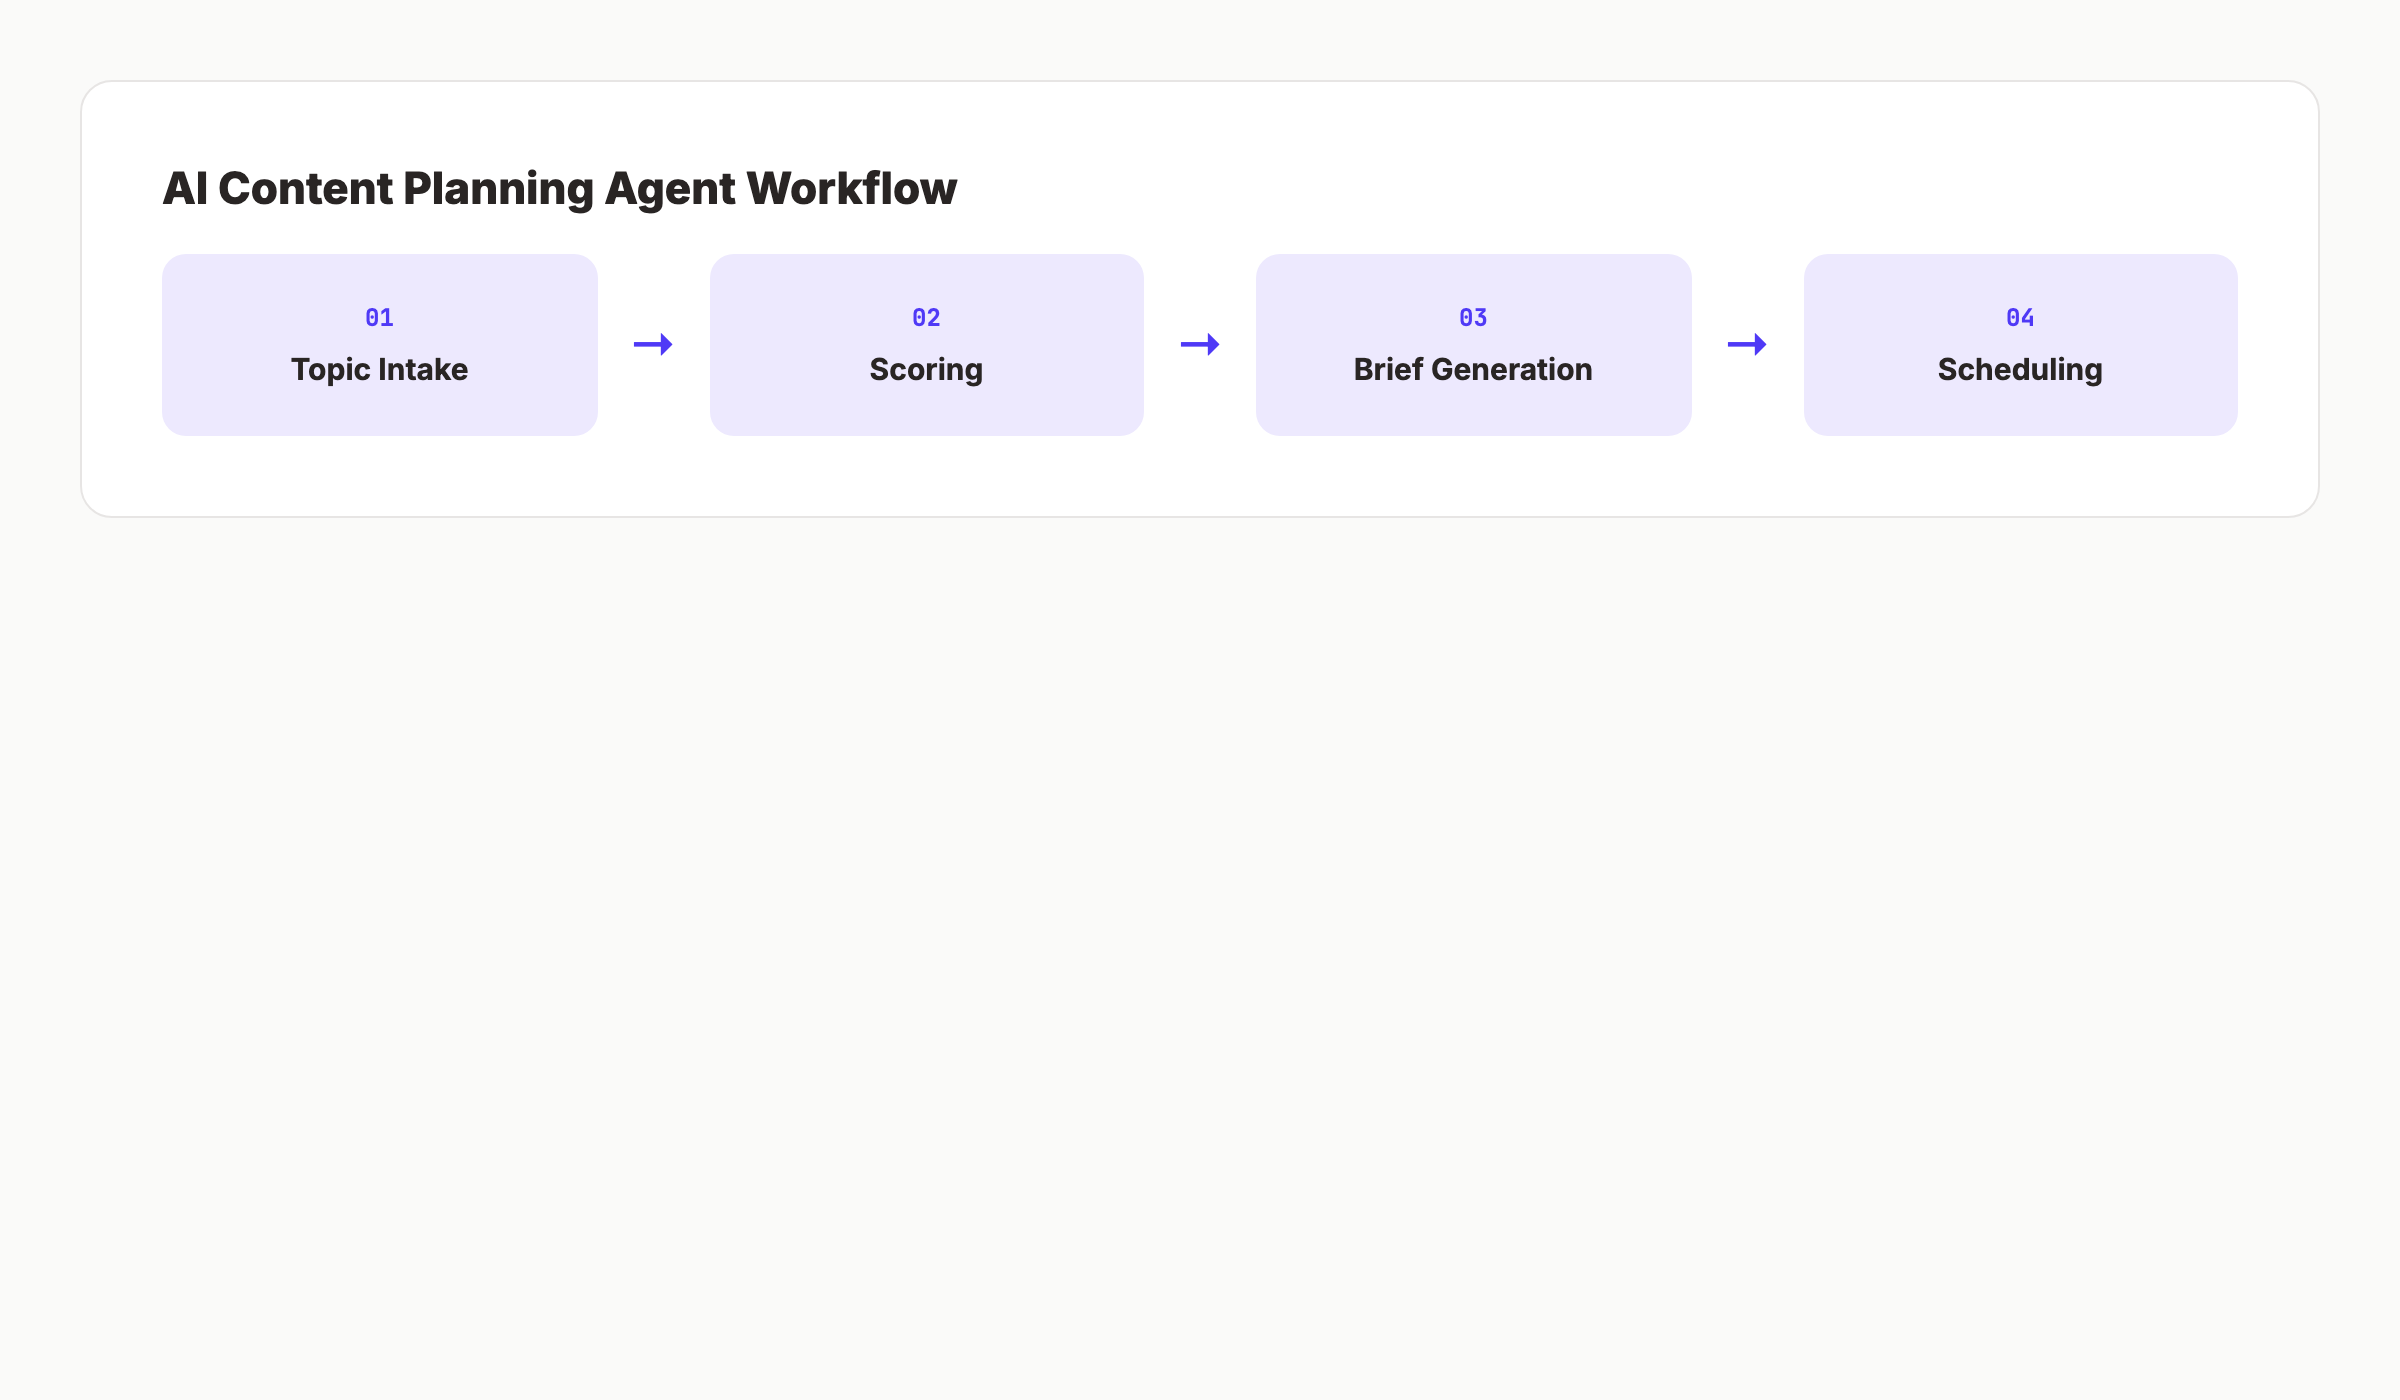Click the step number 03 label
The width and height of the screenshot is (2400, 1400).
point(1474,318)
